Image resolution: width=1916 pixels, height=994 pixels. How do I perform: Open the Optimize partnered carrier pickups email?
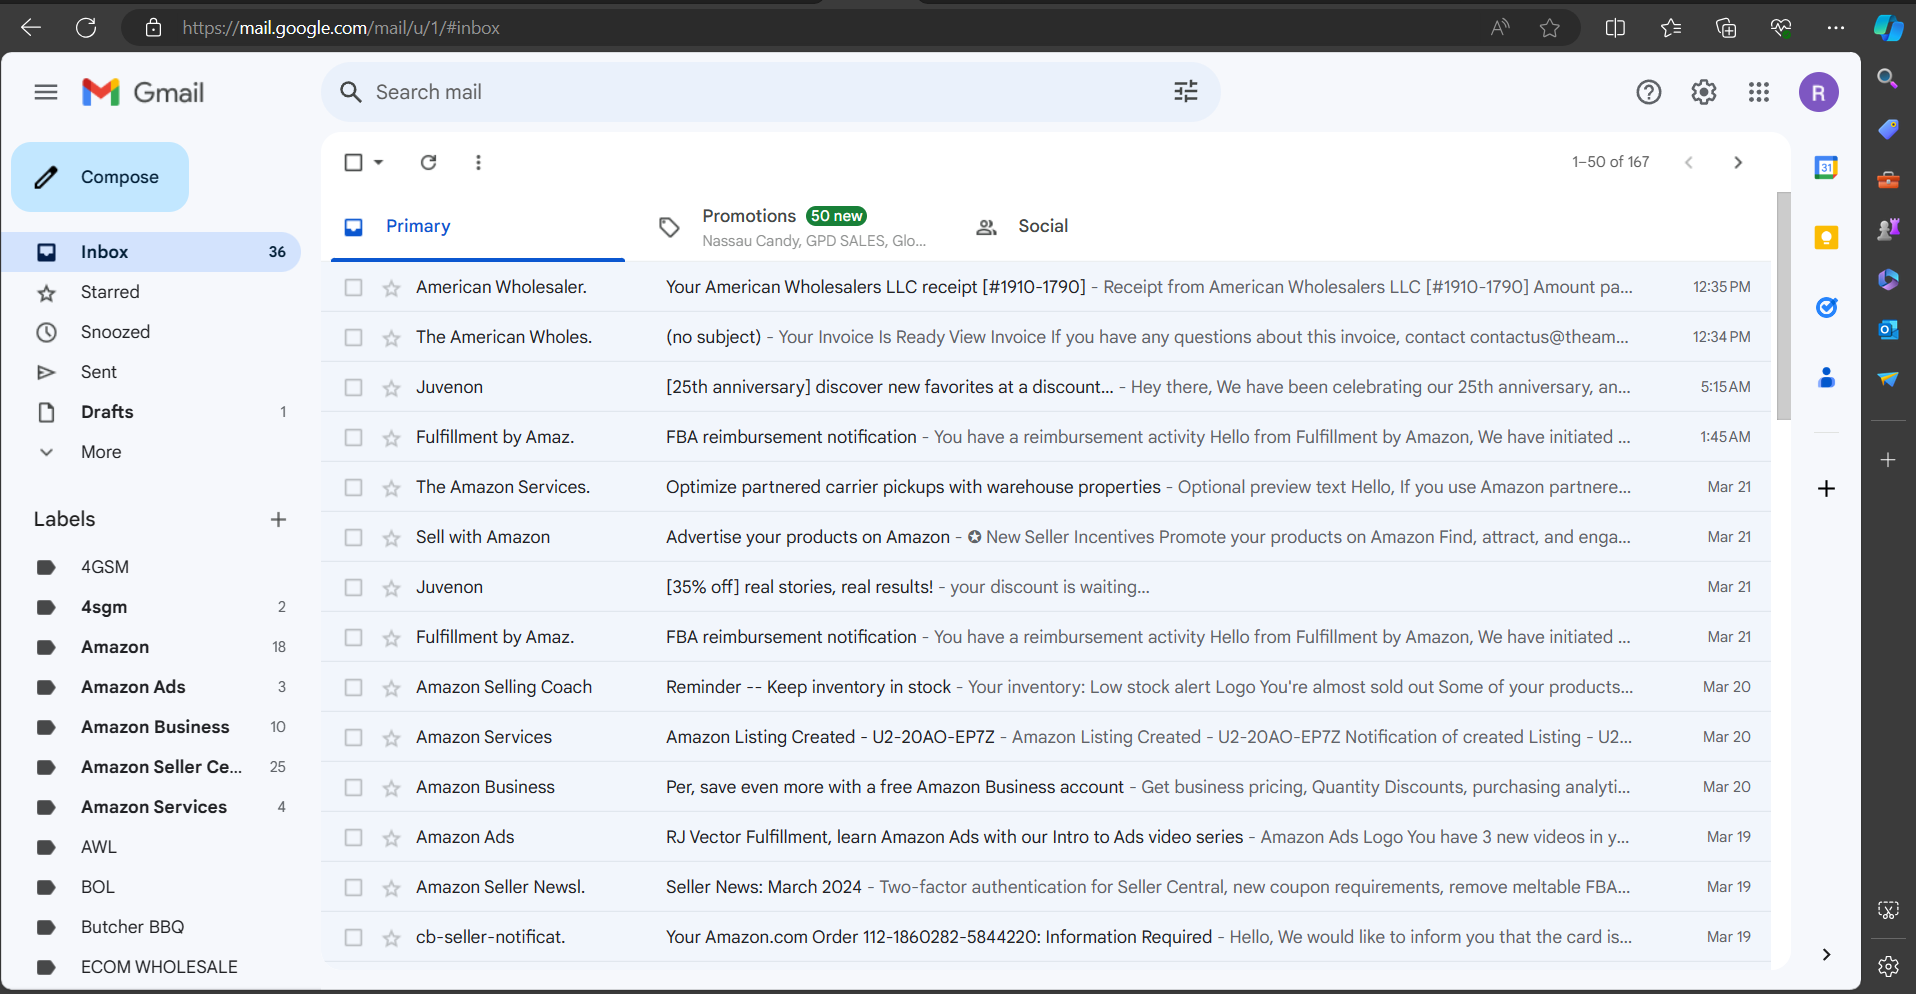pos(1046,487)
